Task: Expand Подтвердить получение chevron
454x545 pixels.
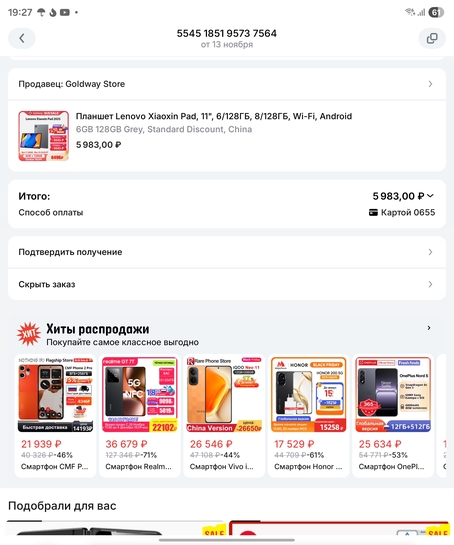Action: click(x=430, y=252)
